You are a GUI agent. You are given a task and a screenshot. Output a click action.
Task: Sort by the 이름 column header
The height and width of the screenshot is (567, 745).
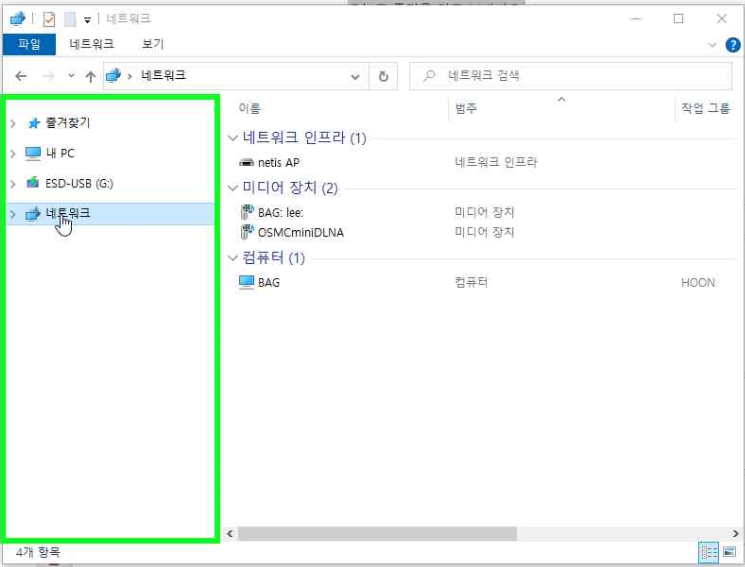[250, 108]
